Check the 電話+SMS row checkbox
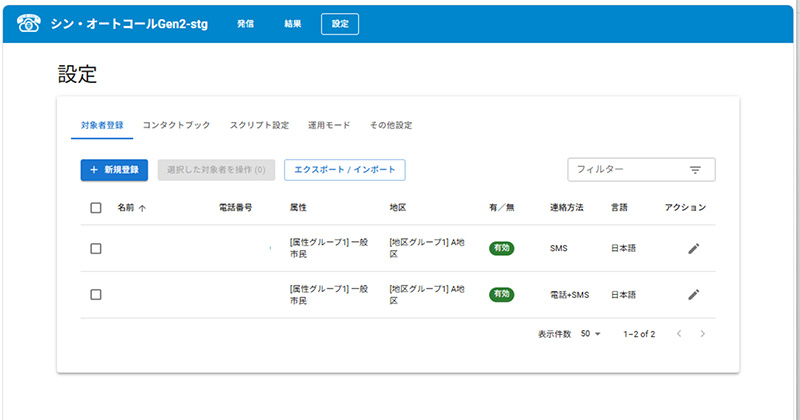The height and width of the screenshot is (420, 800). point(95,294)
